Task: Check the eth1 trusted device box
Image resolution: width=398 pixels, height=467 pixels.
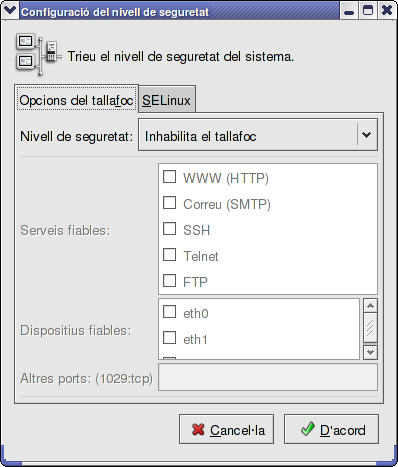Action: point(169,338)
